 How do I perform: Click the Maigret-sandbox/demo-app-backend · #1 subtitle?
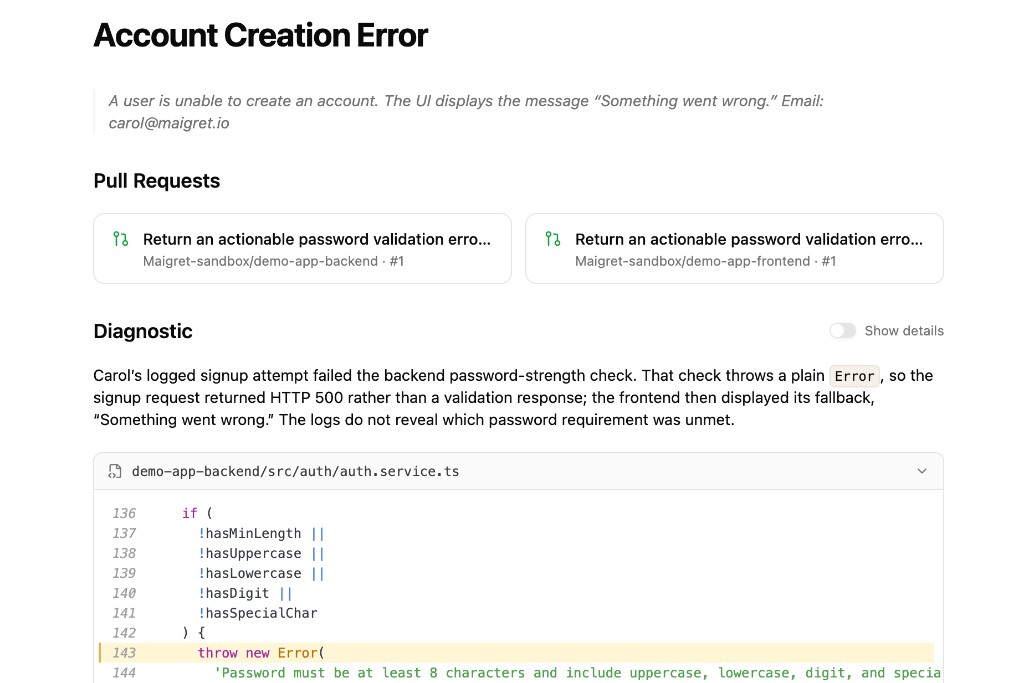274,261
